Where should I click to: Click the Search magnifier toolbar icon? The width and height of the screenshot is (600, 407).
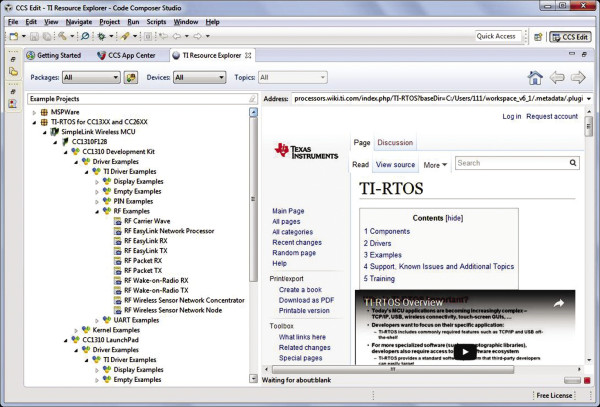click(x=85, y=36)
